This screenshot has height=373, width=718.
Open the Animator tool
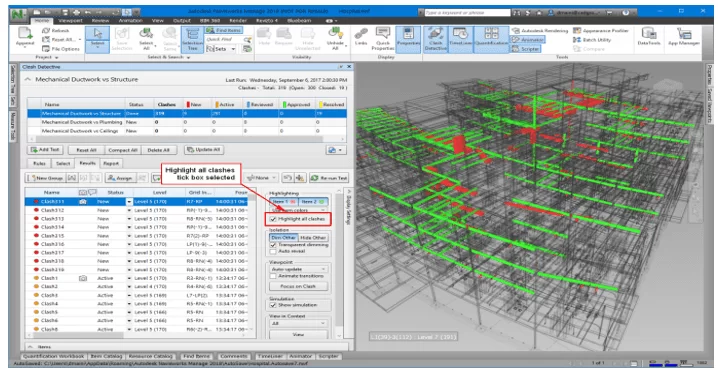(528, 40)
